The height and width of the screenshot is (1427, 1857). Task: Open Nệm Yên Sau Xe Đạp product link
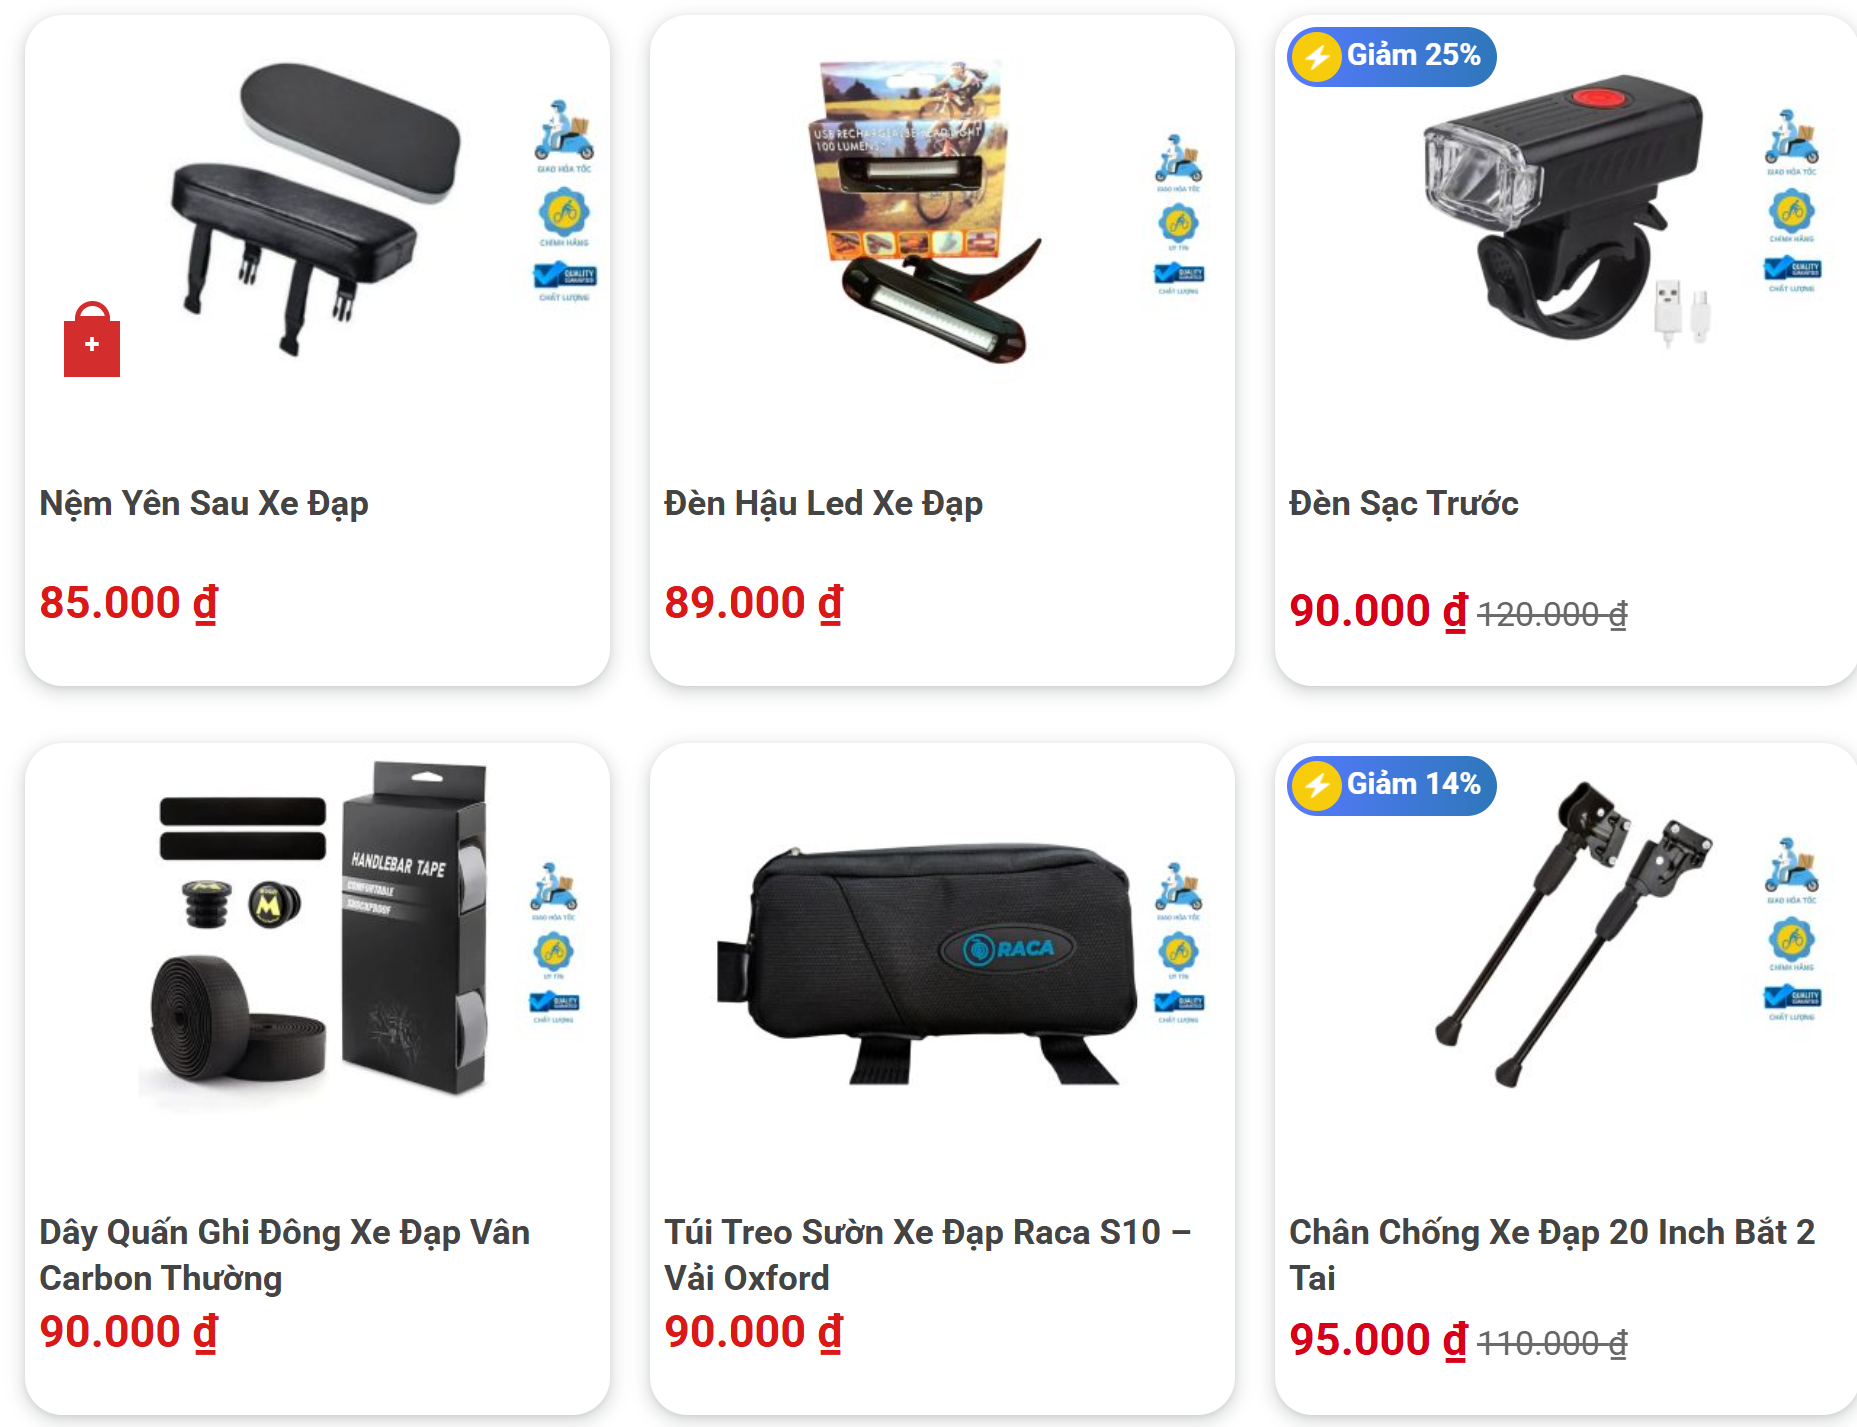204,503
